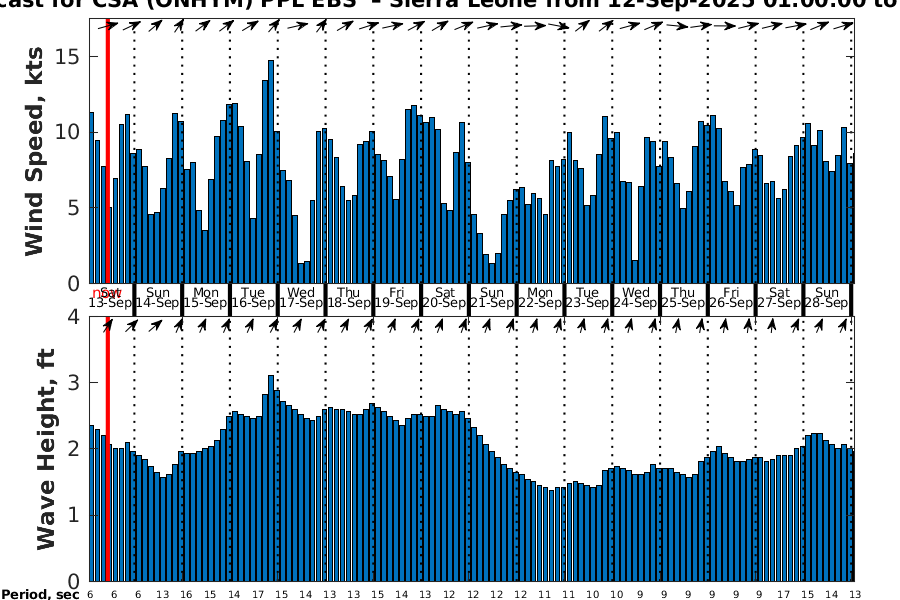The width and height of the screenshot is (900, 600).
Task: Click the "Thu 18-Sep" date label
Action: (x=349, y=297)
